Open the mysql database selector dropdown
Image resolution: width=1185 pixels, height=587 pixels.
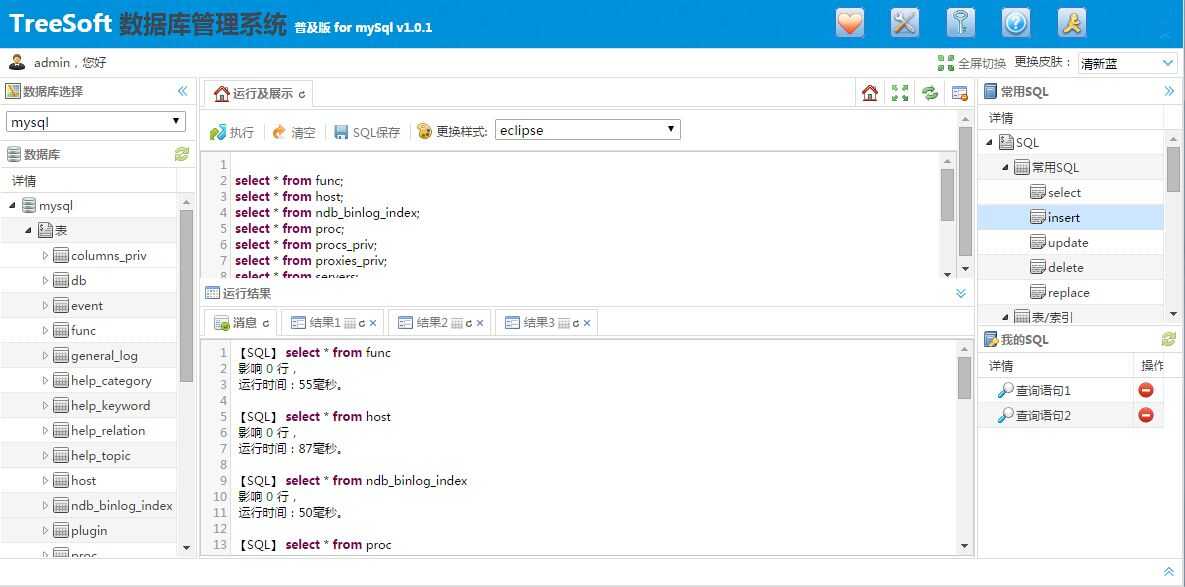point(96,122)
